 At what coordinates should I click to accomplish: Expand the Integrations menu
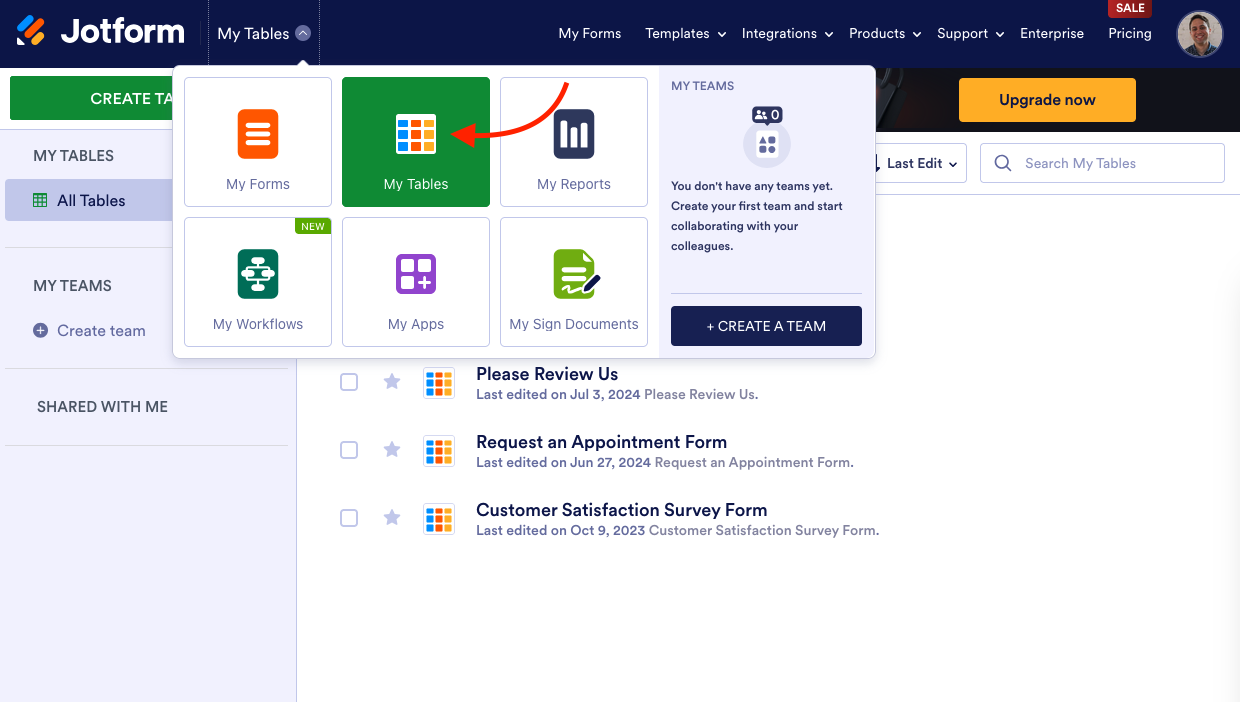point(787,33)
